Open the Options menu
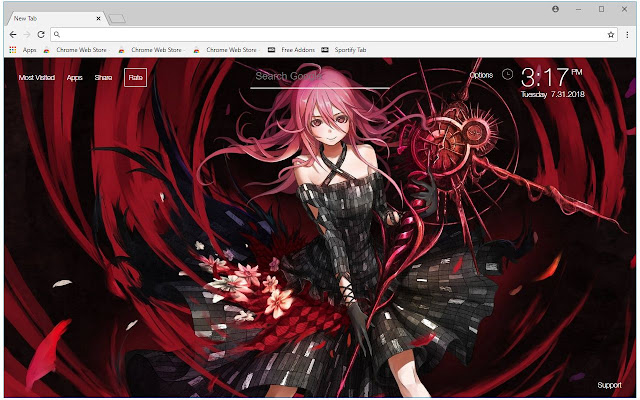Image resolution: width=640 pixels, height=400 pixels. click(481, 75)
